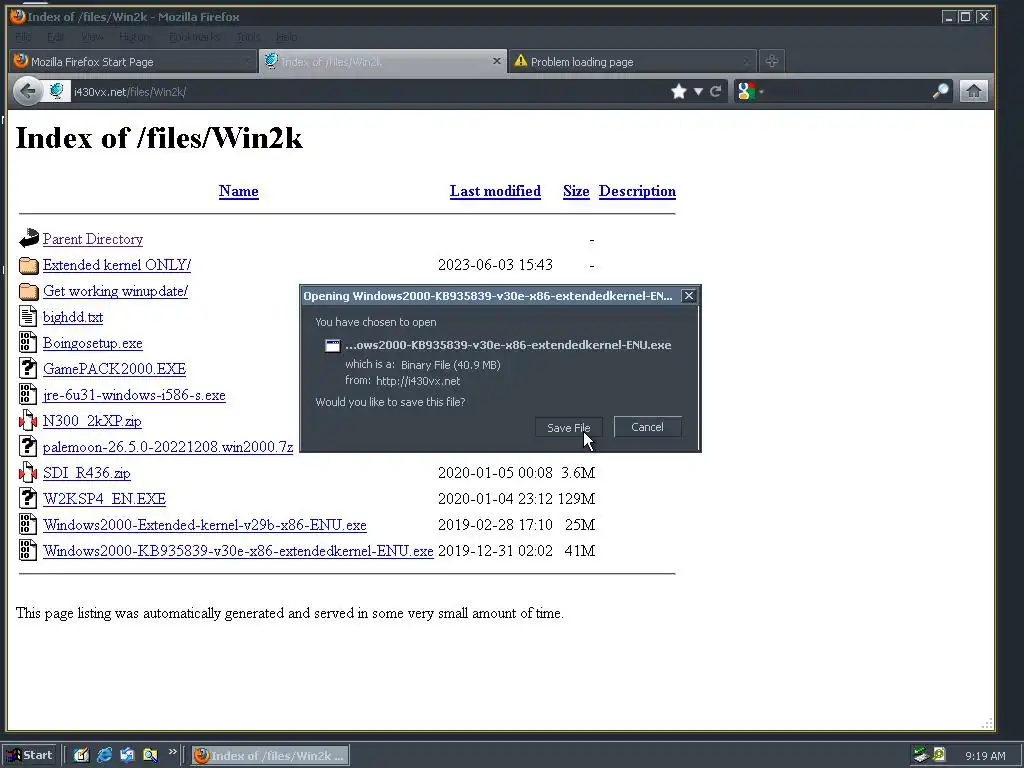The image size is (1024, 768).
Task: Click unknown-type icon beside W2KSP4_EN.EXE
Action: (x=28, y=498)
